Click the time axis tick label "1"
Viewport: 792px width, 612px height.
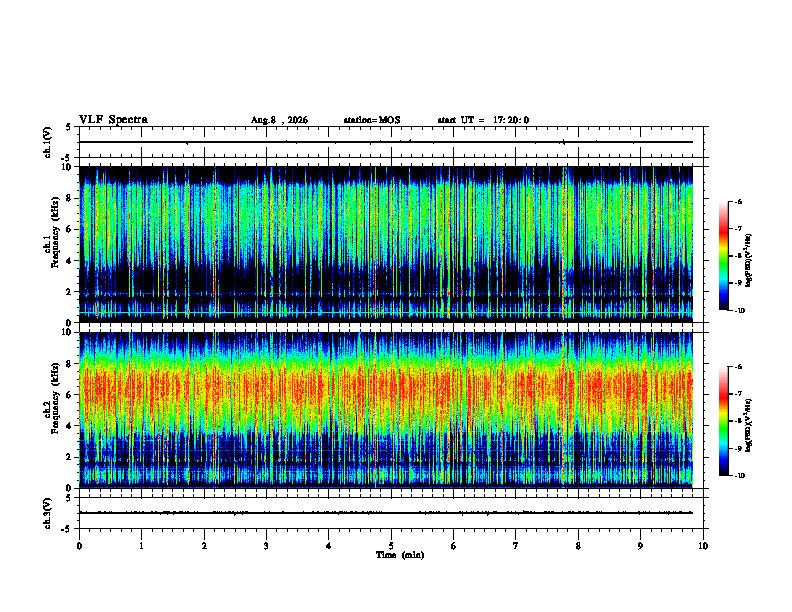[x=141, y=546]
